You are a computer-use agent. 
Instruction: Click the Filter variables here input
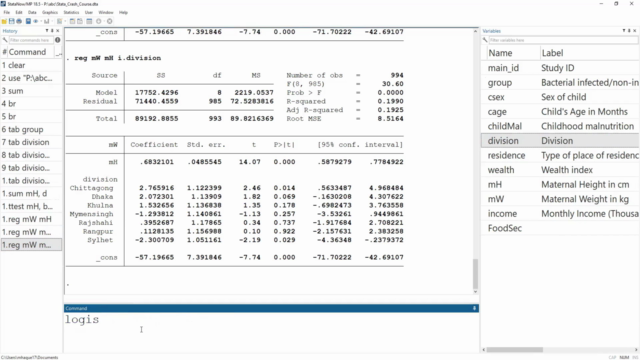pos(563,40)
